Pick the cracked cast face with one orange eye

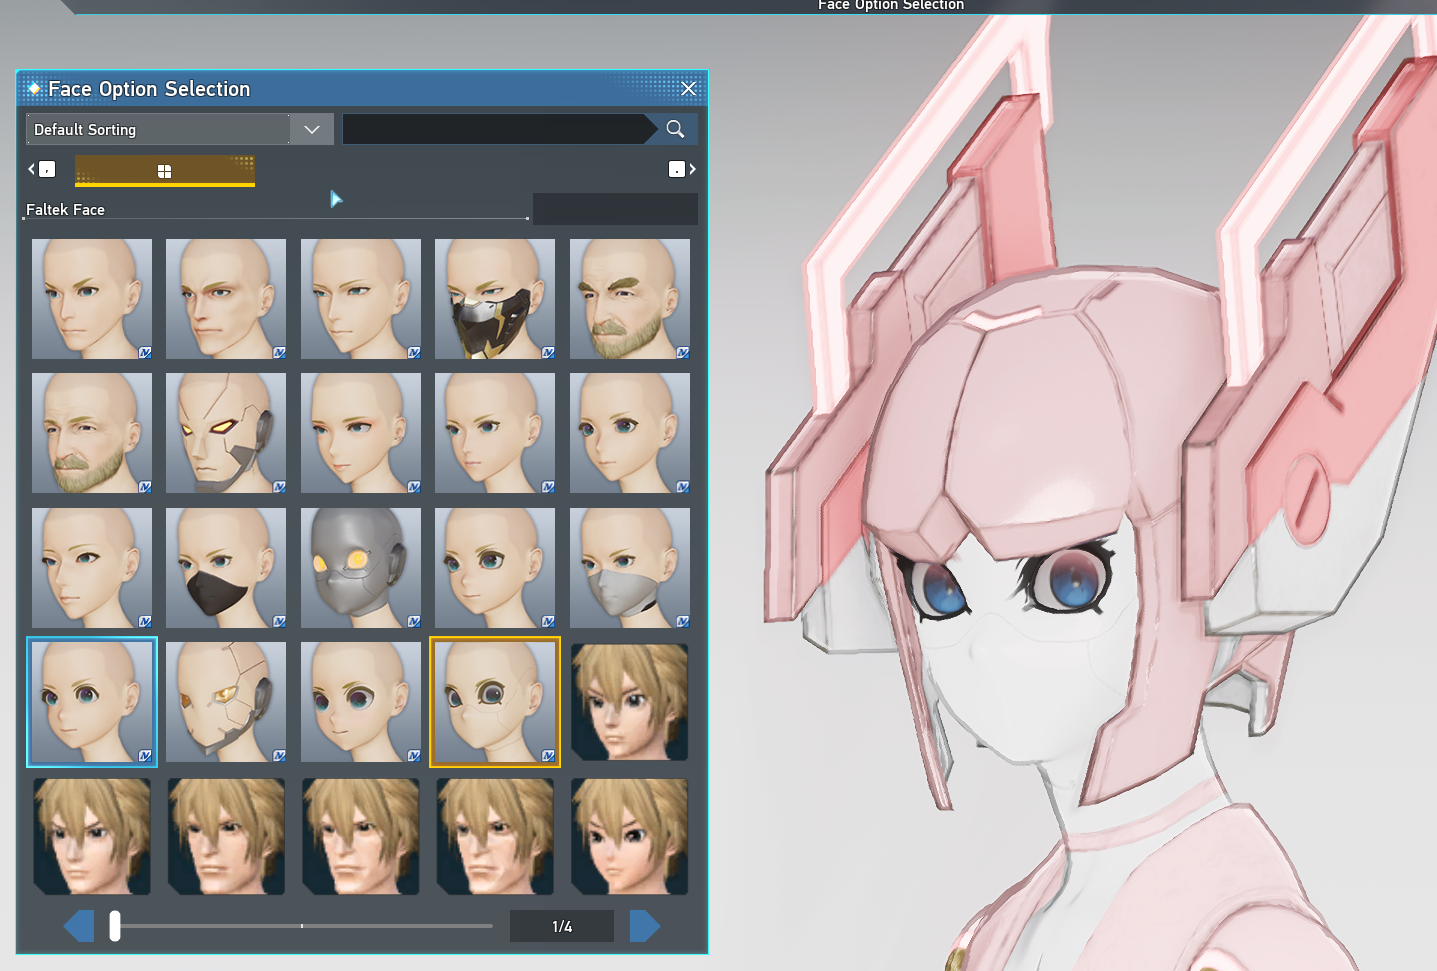[226, 702]
